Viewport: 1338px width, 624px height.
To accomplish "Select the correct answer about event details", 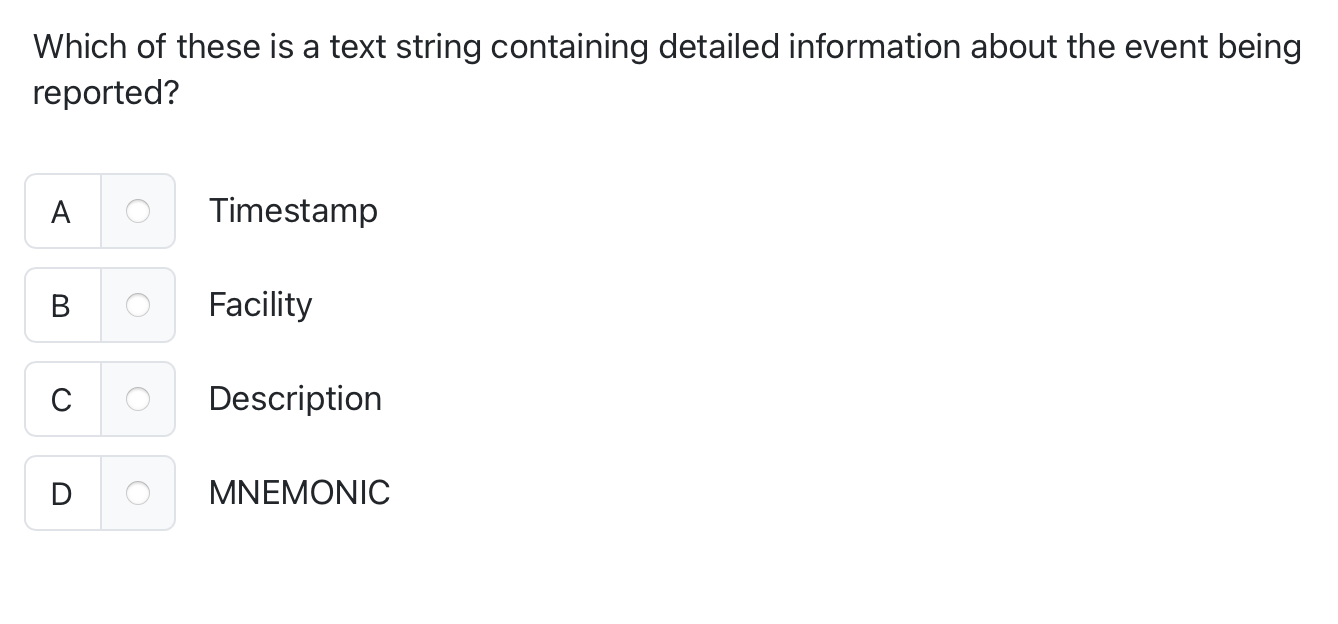I will (x=137, y=399).
